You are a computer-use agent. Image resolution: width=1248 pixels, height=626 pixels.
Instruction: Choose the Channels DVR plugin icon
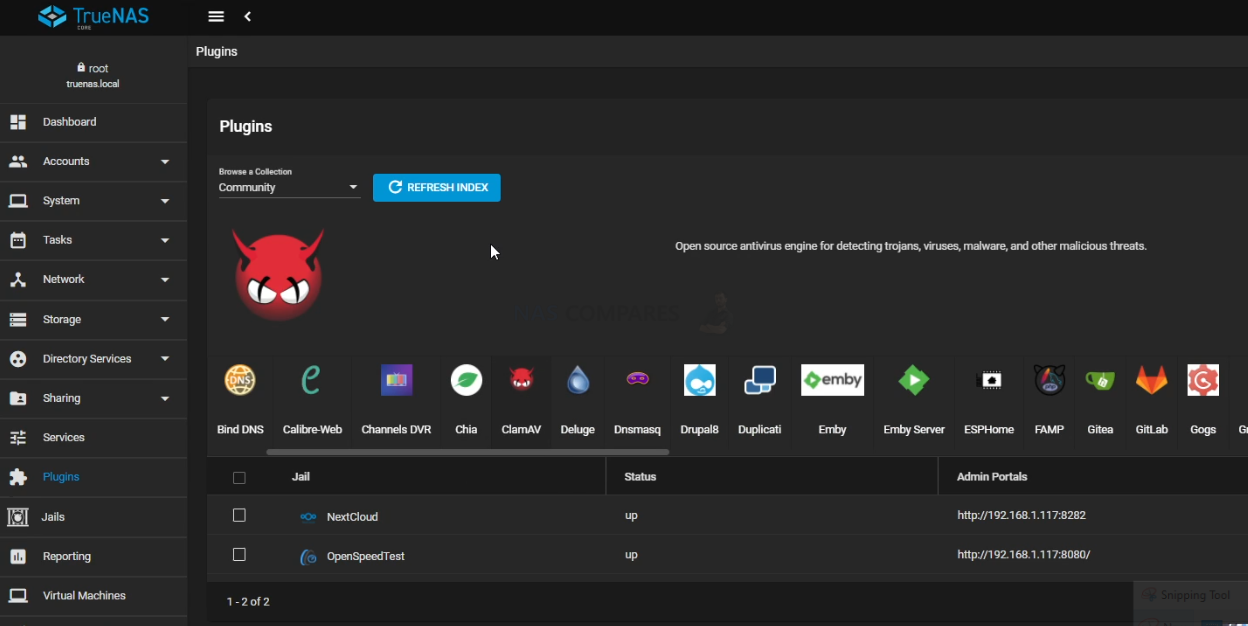click(396, 380)
